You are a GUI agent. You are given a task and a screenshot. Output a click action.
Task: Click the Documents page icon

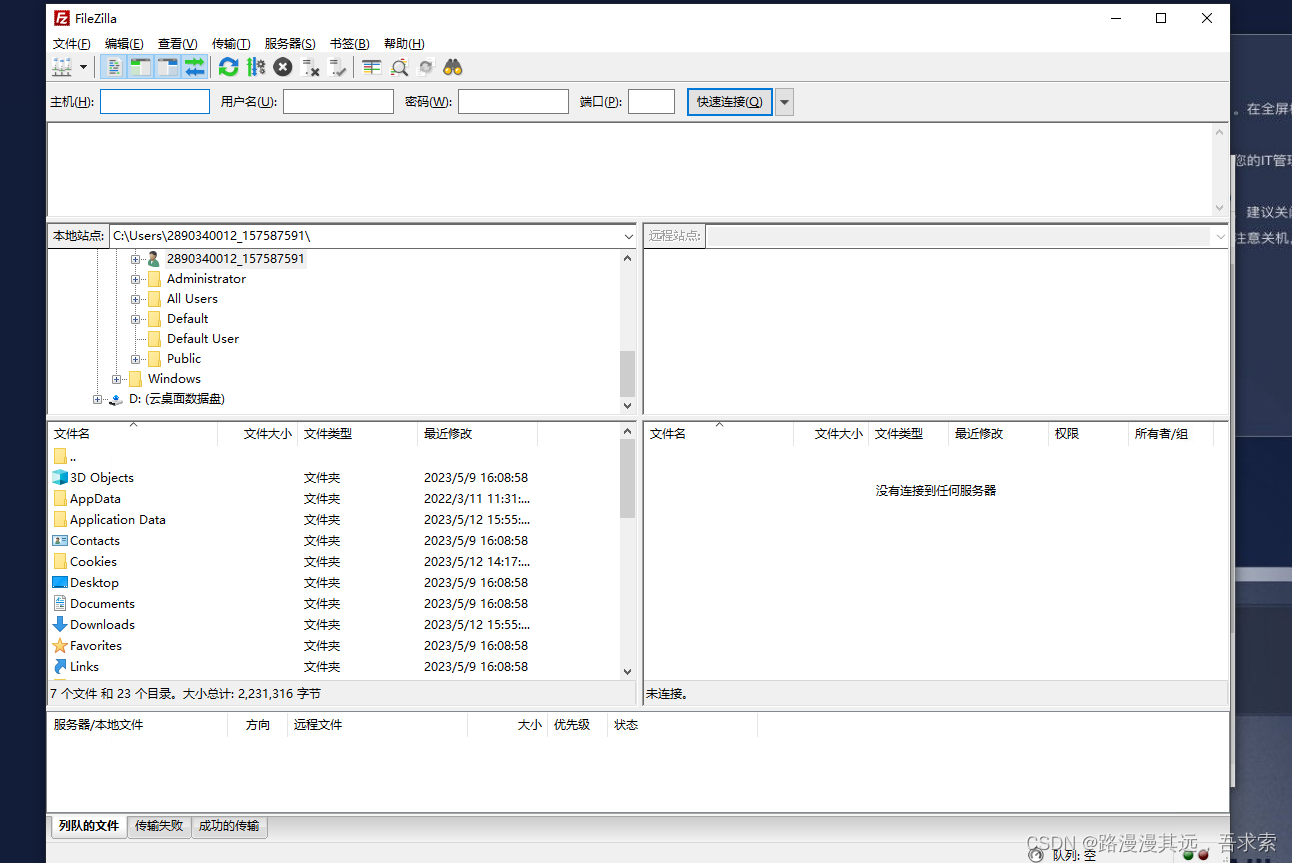(60, 603)
